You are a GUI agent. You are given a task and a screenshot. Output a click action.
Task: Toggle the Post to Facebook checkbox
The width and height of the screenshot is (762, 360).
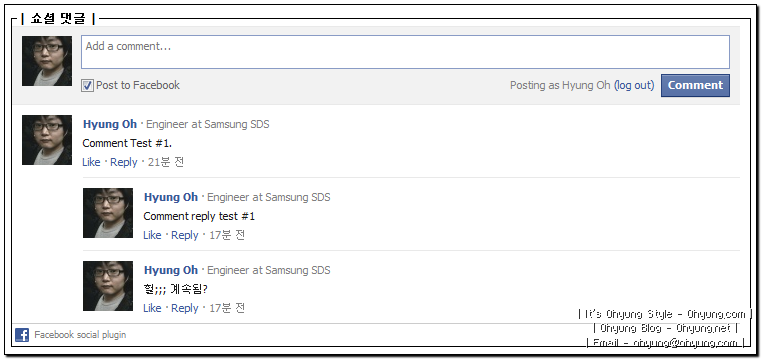[x=87, y=86]
